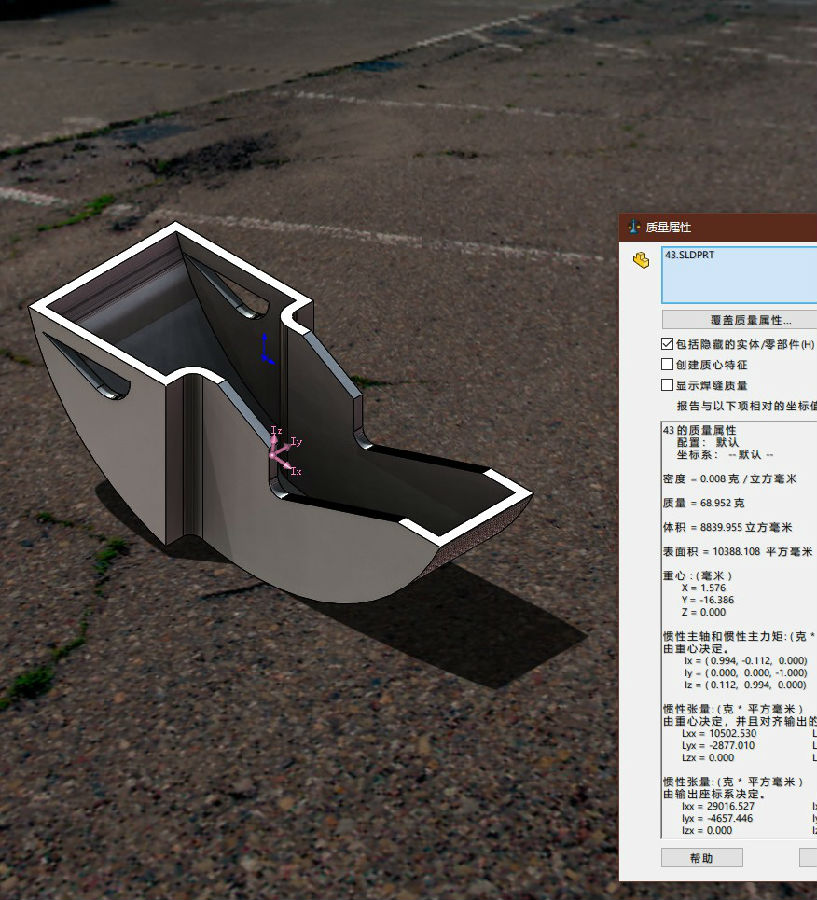Click the pink center-of-mass triad
The image size is (817, 900).
click(278, 453)
